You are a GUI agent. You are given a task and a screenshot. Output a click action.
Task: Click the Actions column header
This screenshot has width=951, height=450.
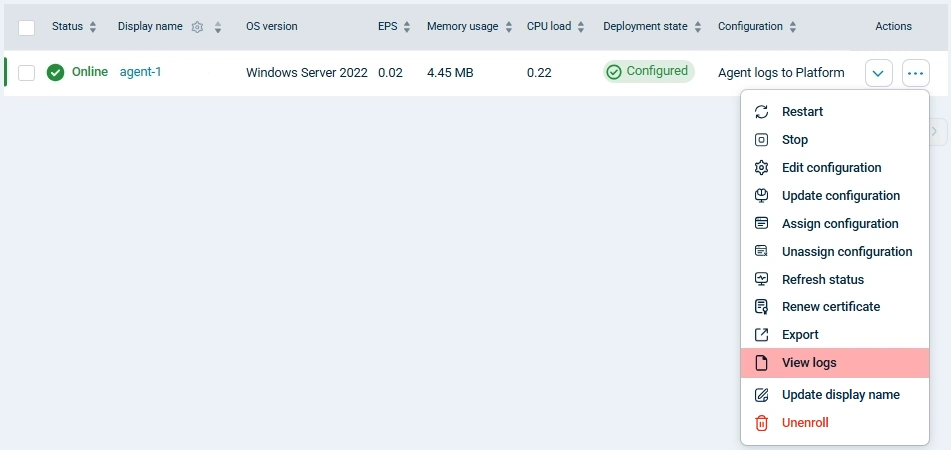click(893, 27)
